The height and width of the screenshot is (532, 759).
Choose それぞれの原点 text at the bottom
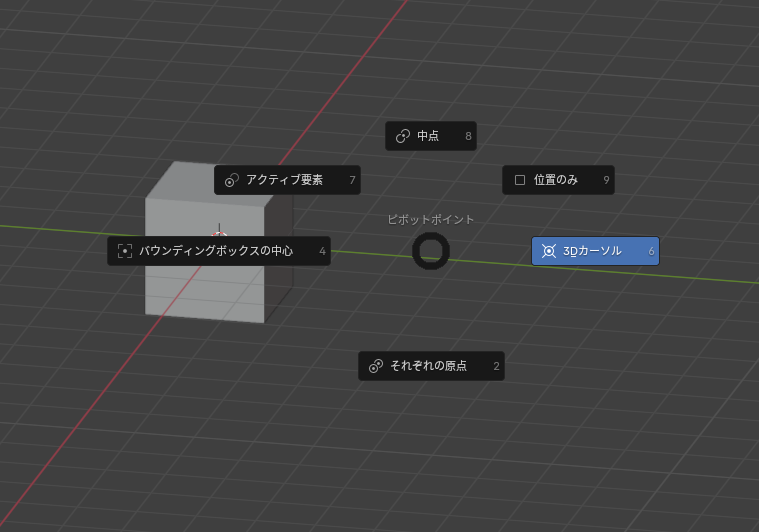[x=428, y=366]
